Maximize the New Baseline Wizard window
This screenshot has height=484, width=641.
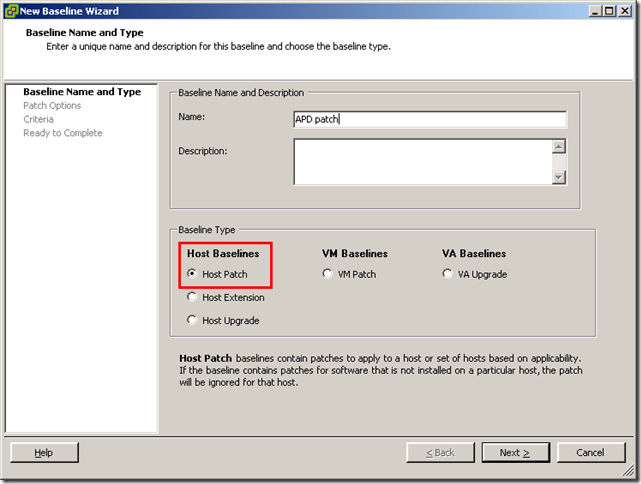click(610, 11)
